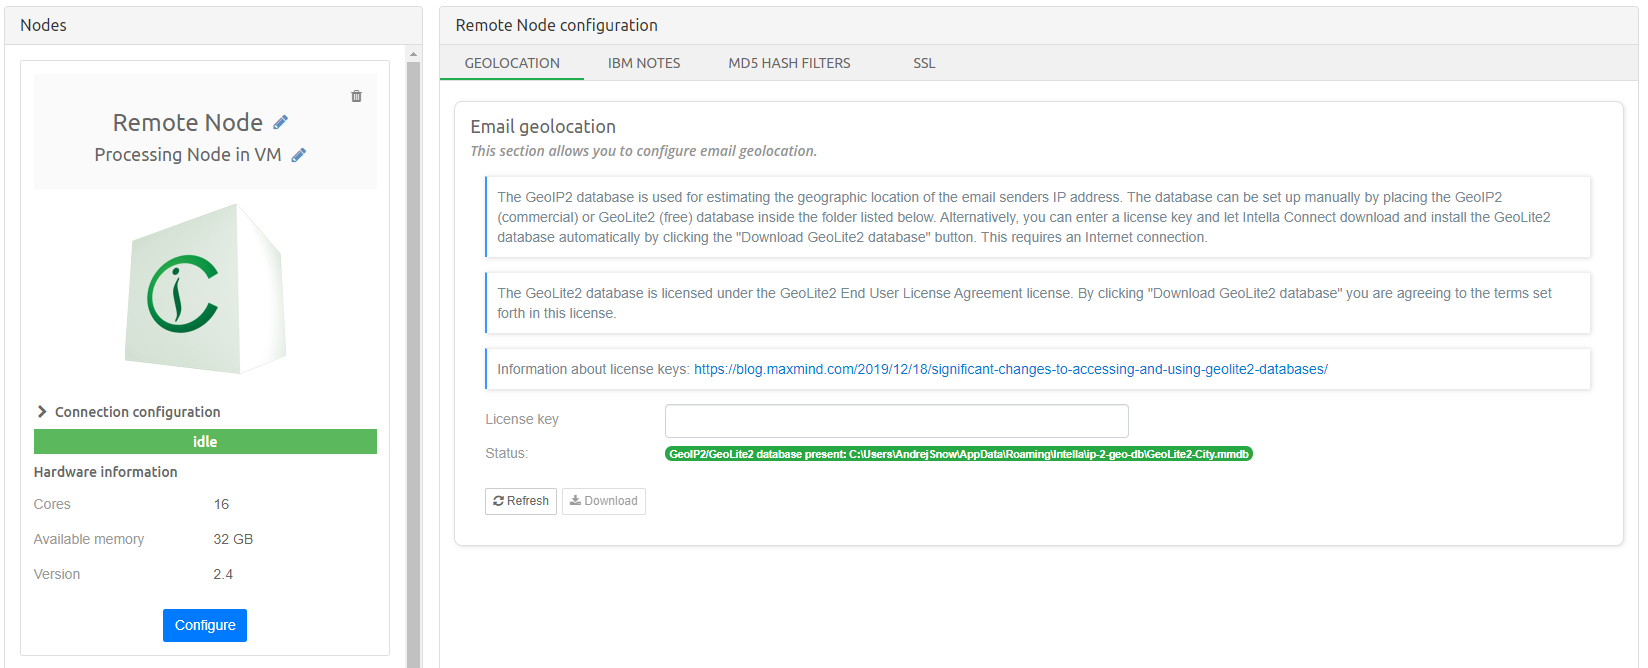1648x668 pixels.
Task: Click the green idle status bar
Action: point(205,441)
